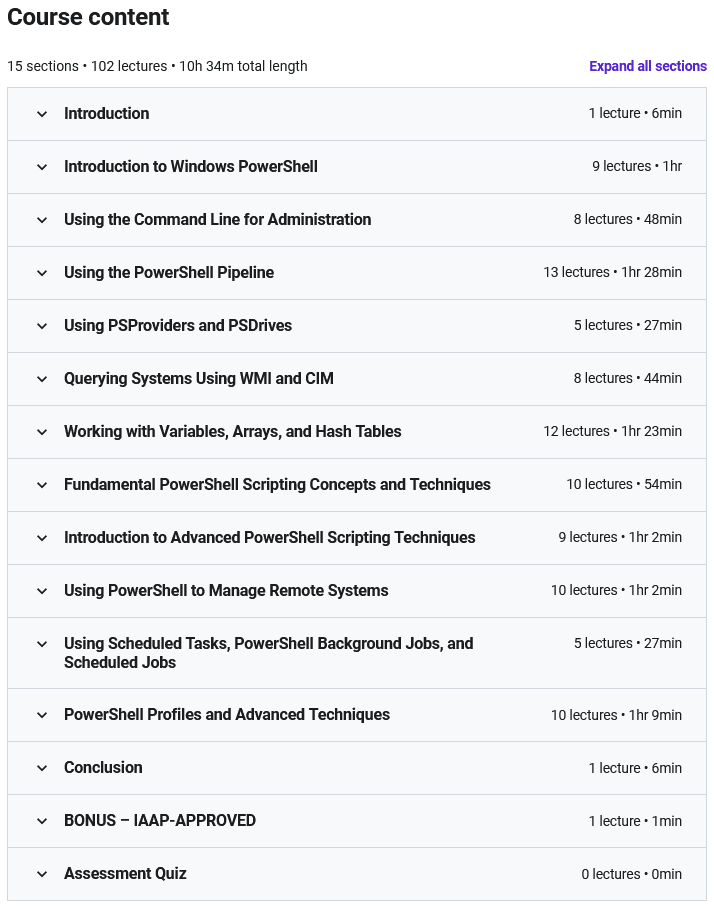This screenshot has width=714, height=908.
Task: Click the Expand all sections link
Action: (x=647, y=66)
